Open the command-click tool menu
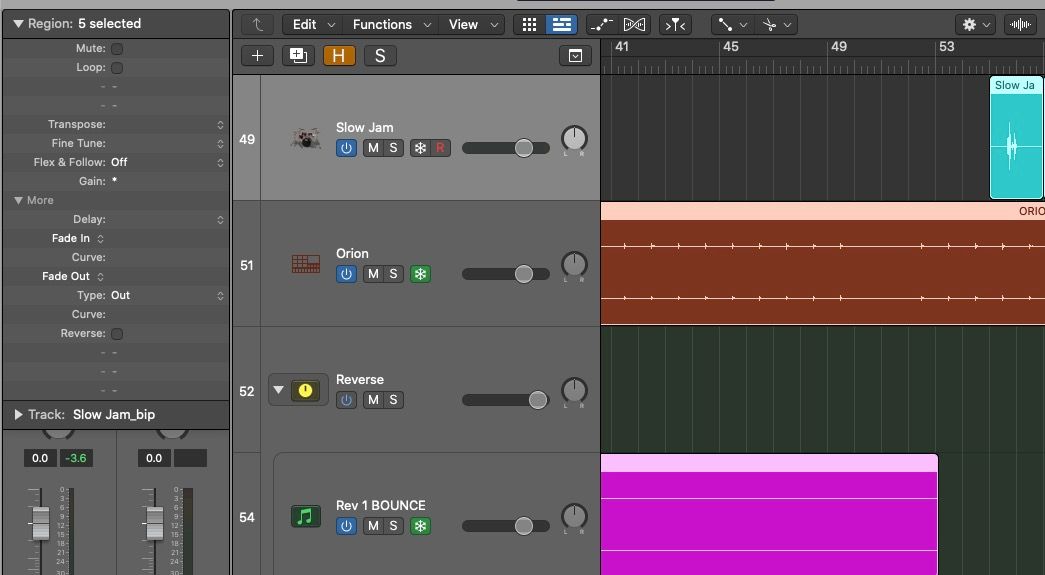The height and width of the screenshot is (575, 1045). (776, 25)
